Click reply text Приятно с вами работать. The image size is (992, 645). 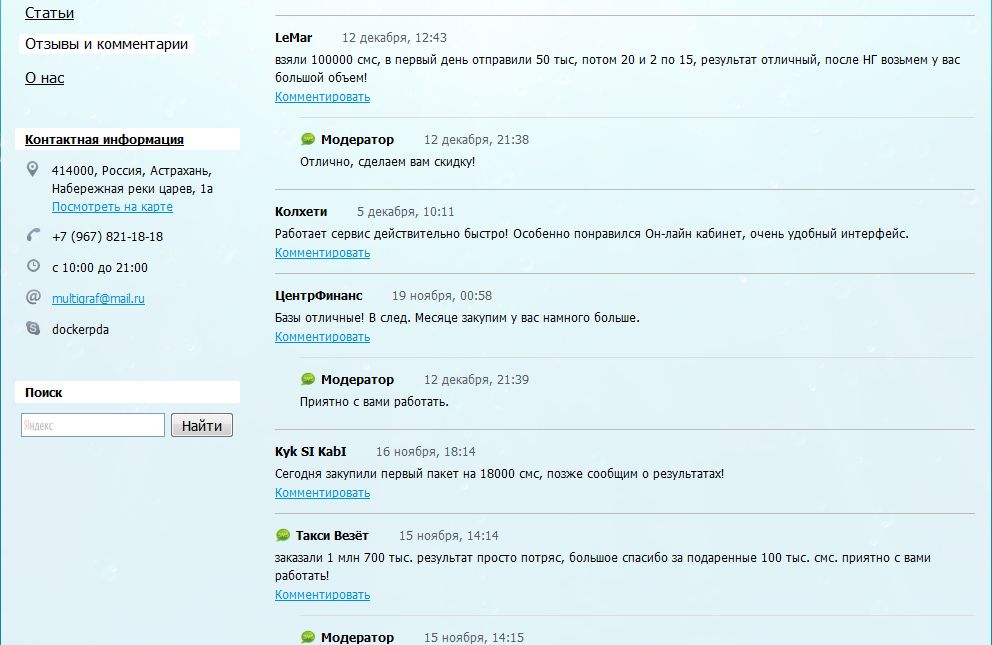[x=374, y=402]
